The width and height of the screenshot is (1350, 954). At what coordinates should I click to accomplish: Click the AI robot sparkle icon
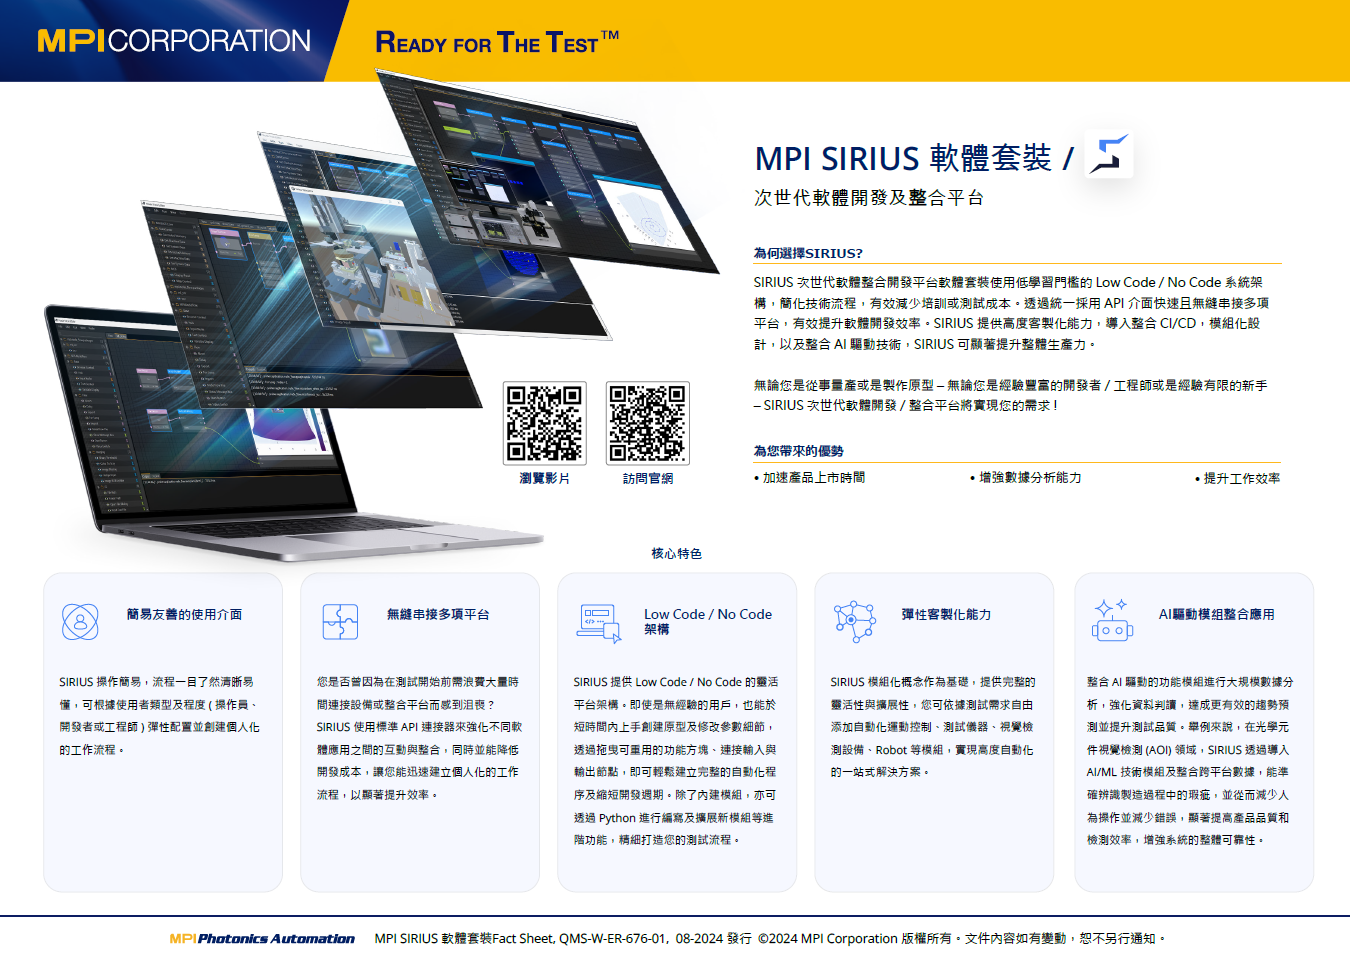click(x=1112, y=620)
